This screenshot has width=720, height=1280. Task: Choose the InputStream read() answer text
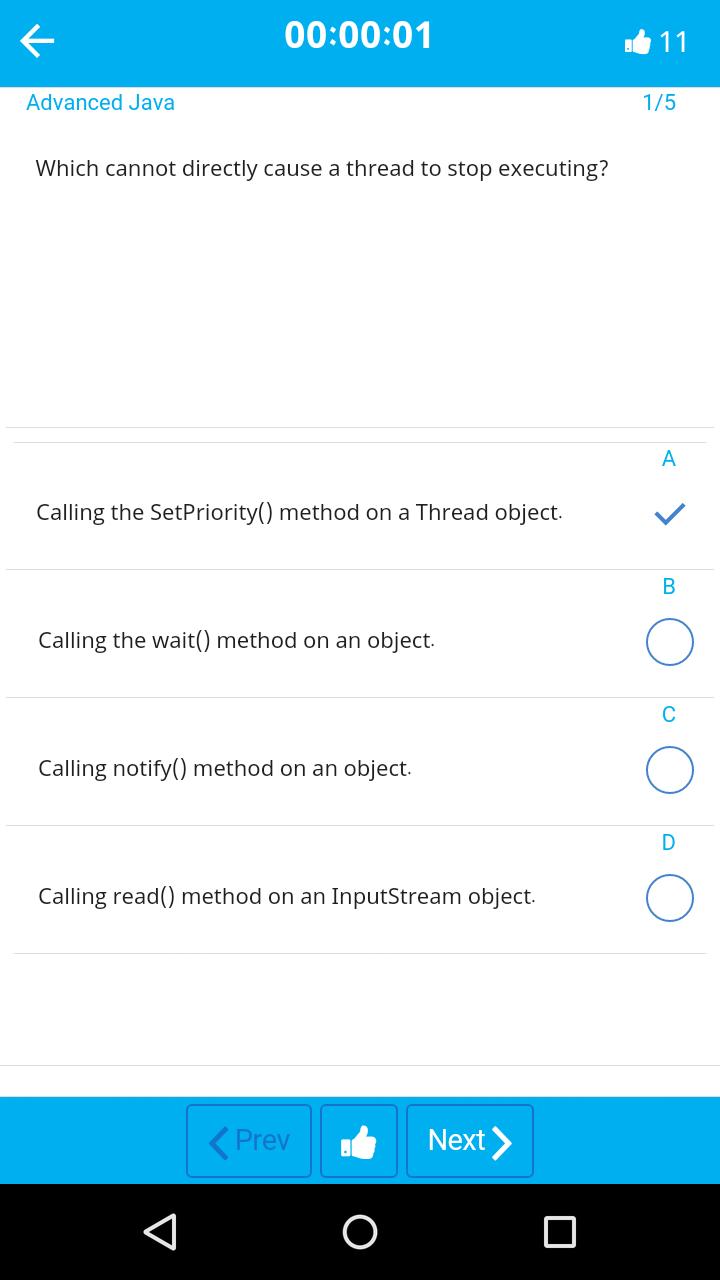coord(286,896)
